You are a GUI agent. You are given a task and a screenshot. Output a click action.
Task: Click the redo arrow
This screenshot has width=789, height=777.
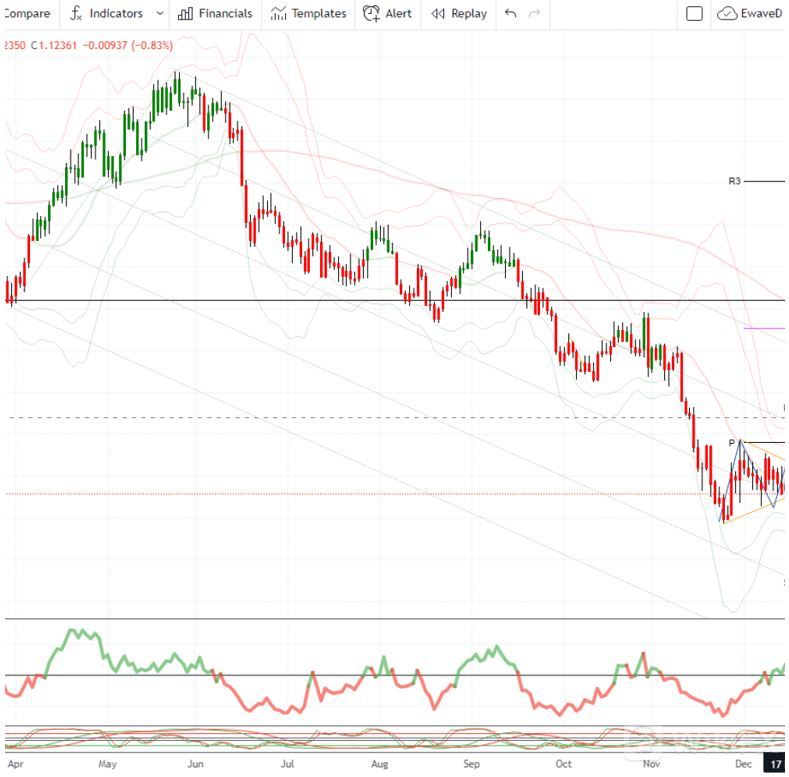[535, 14]
